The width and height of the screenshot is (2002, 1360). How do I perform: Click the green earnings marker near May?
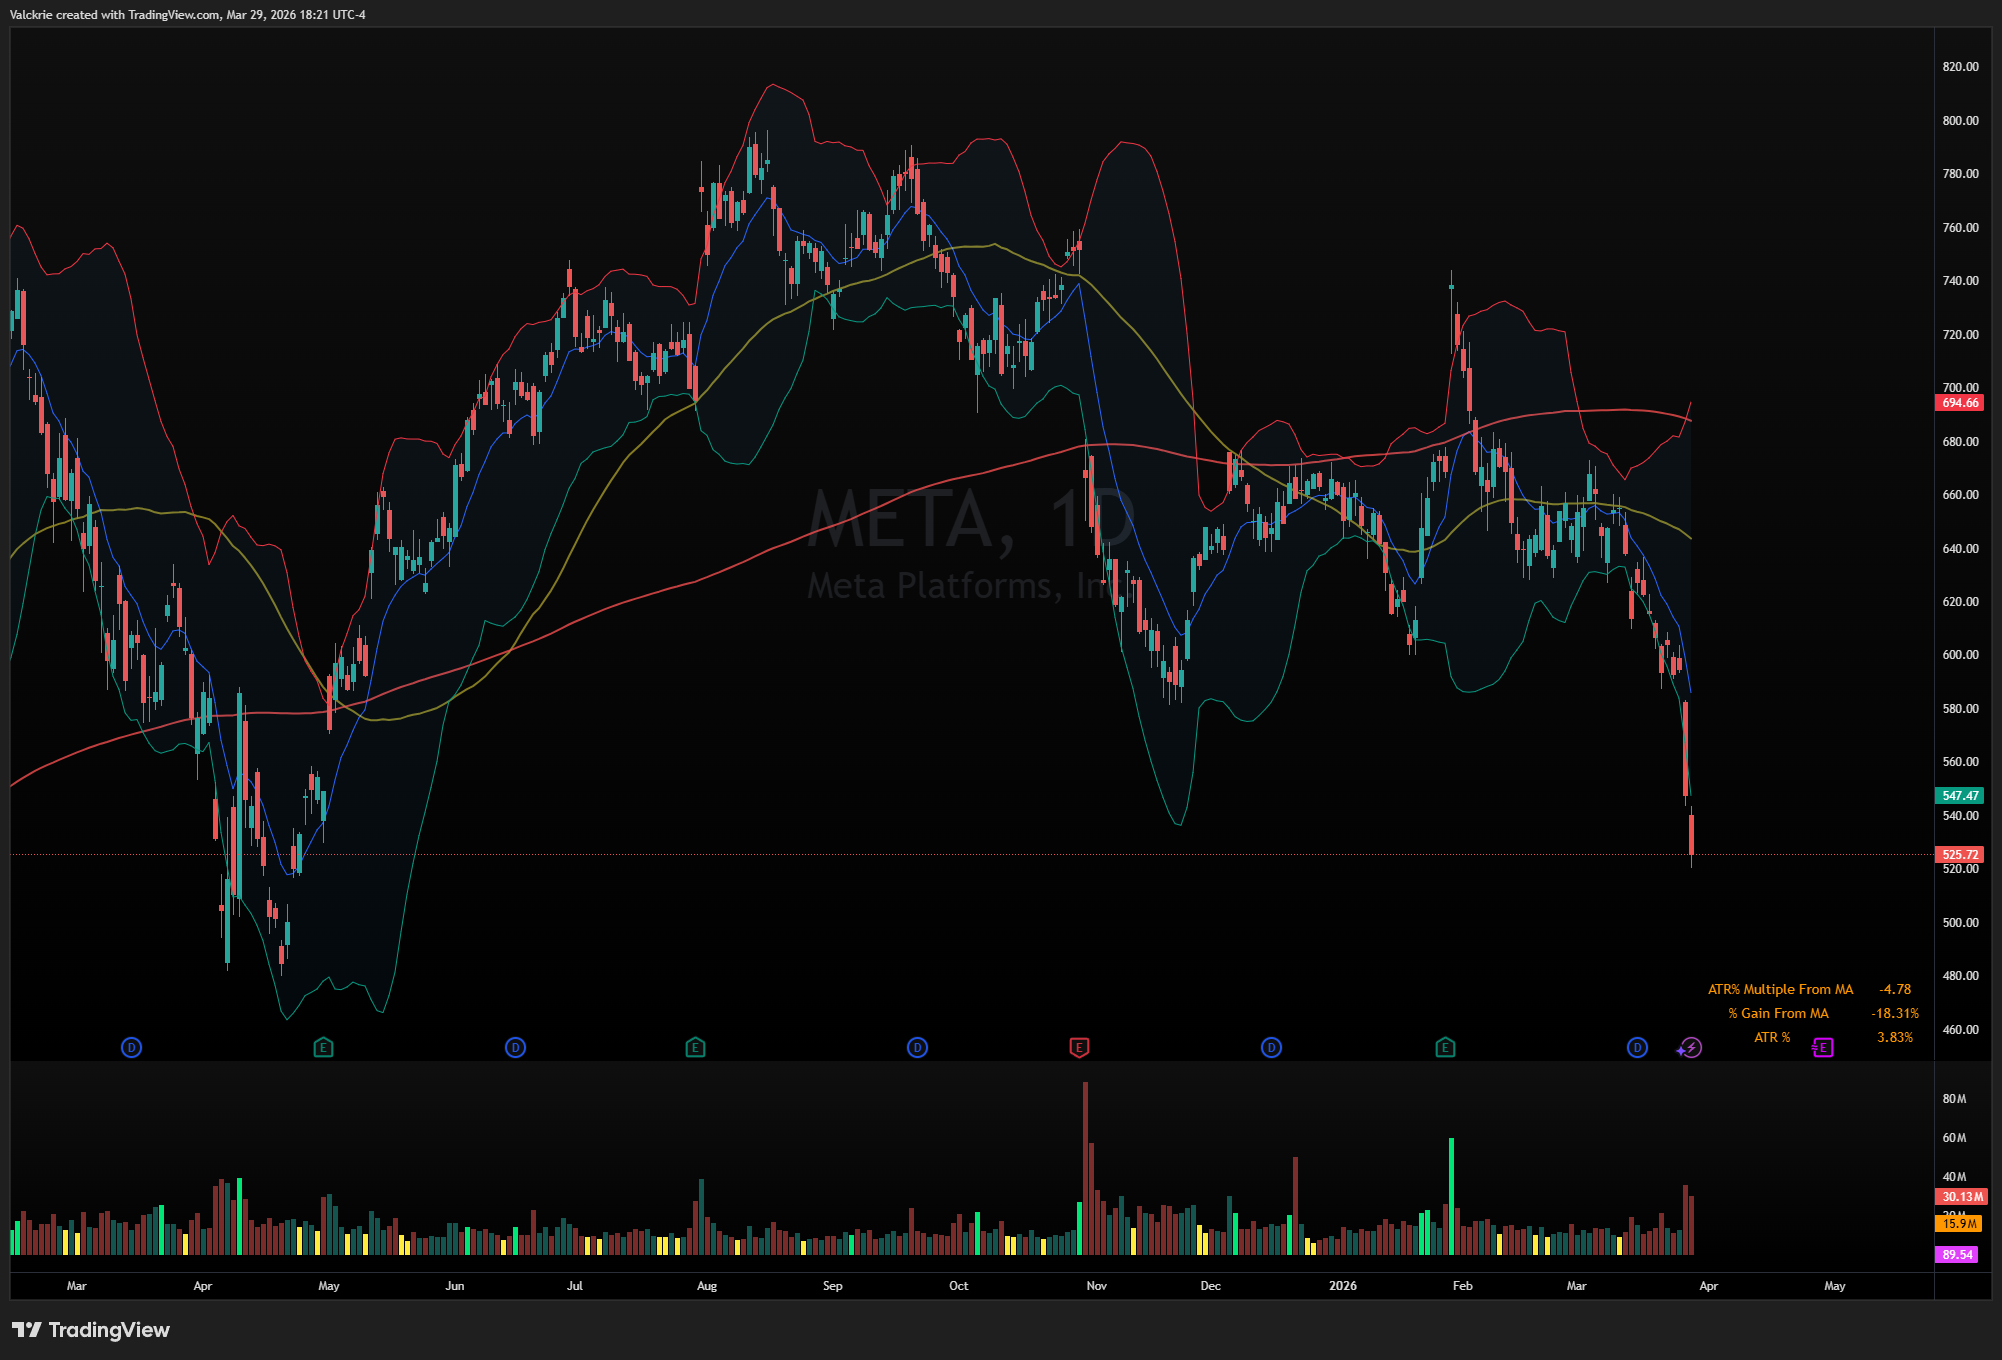point(323,1048)
